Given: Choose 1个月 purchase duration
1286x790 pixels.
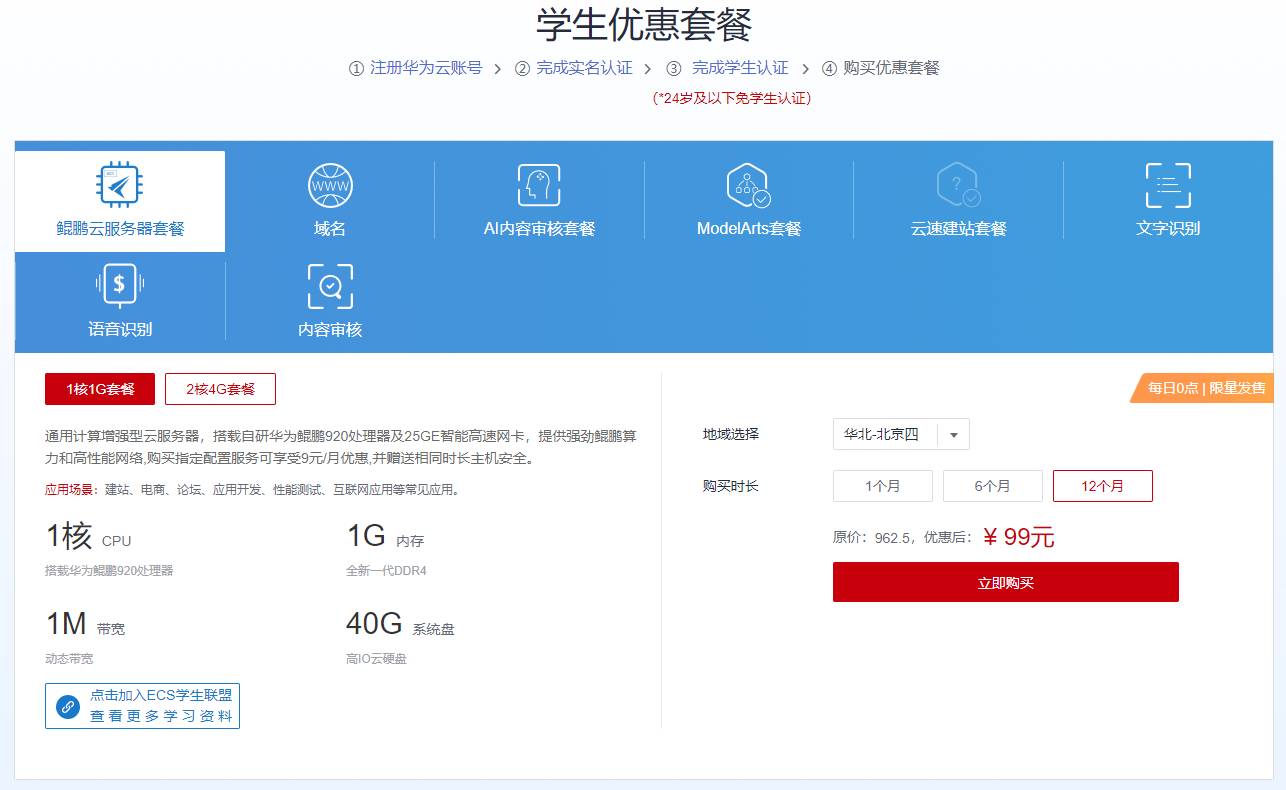Looking at the screenshot, I should [x=883, y=486].
